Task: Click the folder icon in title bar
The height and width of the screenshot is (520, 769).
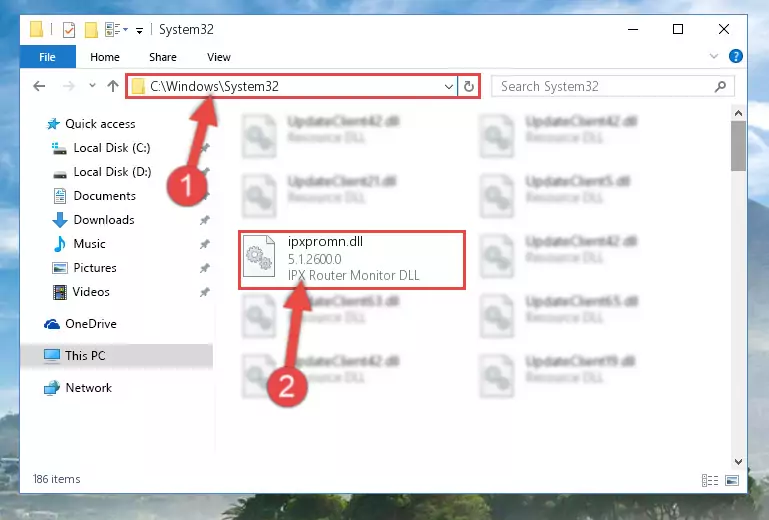Action: (x=36, y=29)
